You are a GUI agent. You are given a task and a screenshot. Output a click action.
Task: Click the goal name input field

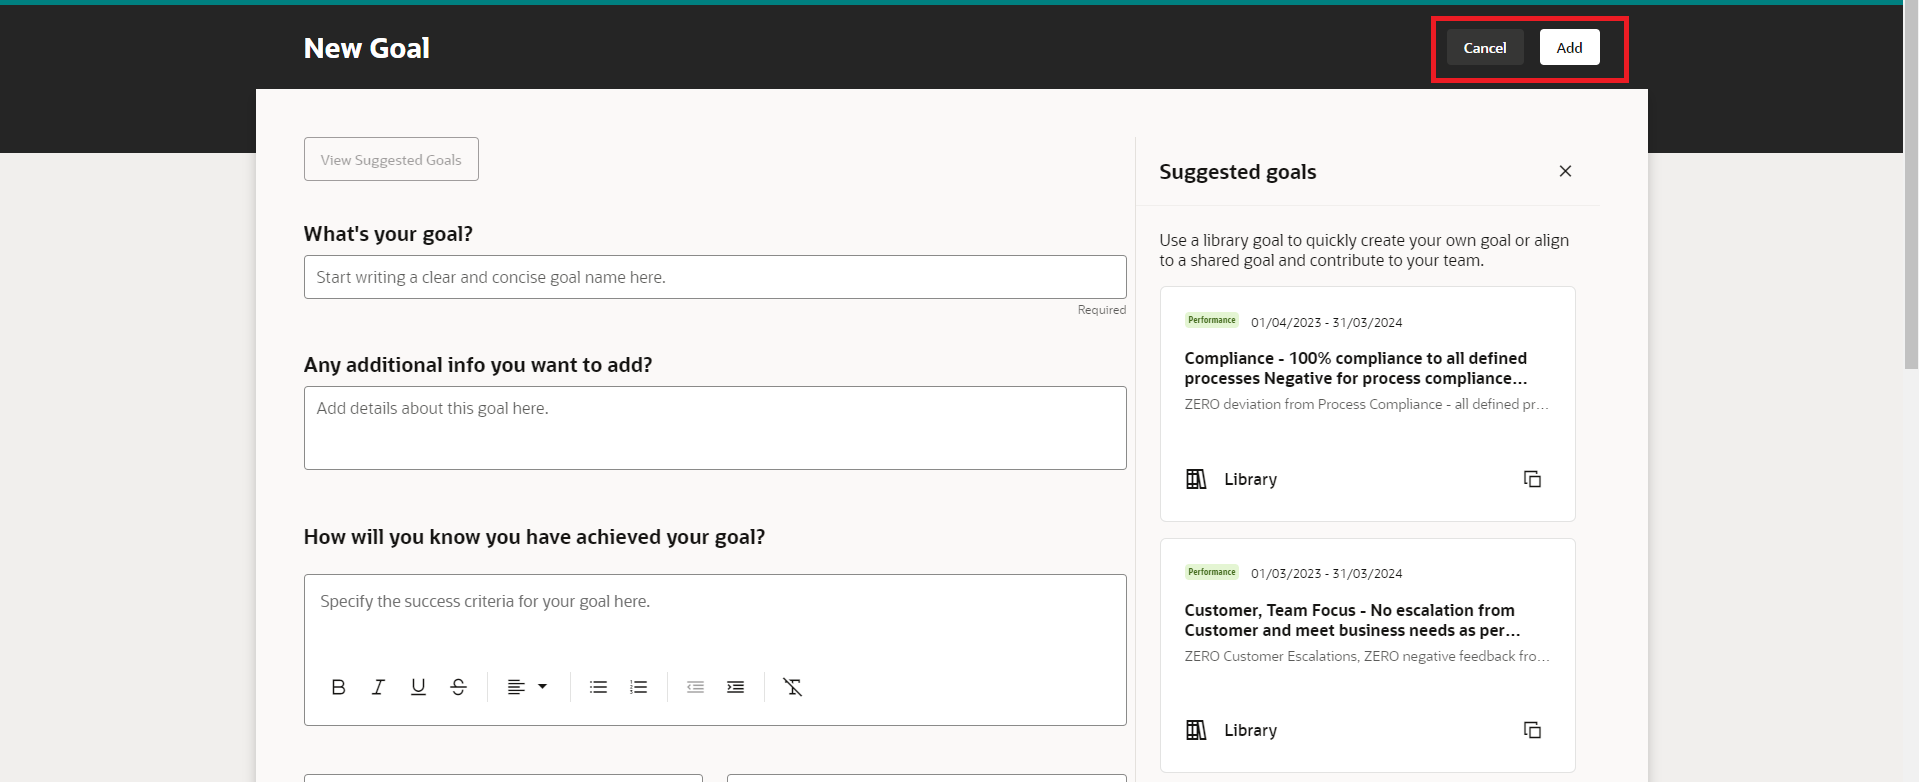[714, 277]
